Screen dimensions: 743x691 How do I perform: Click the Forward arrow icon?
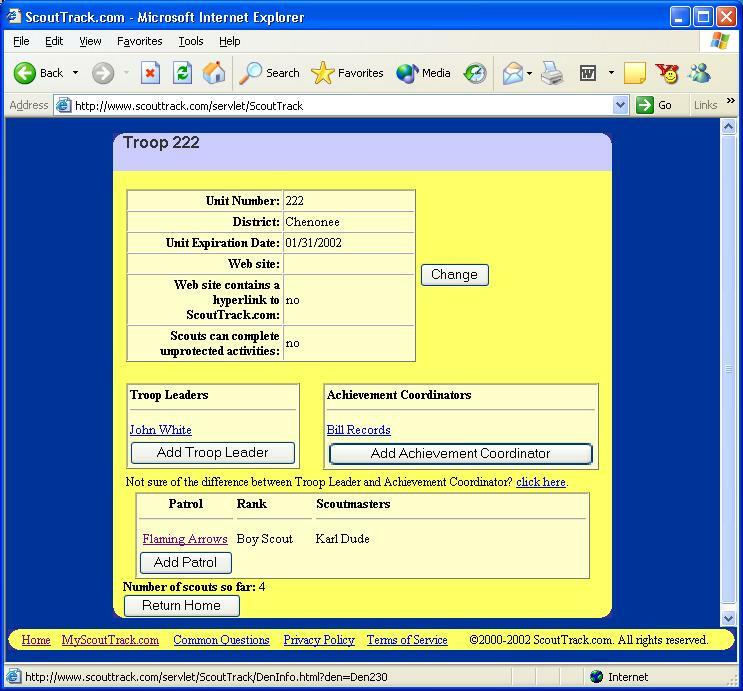(103, 73)
